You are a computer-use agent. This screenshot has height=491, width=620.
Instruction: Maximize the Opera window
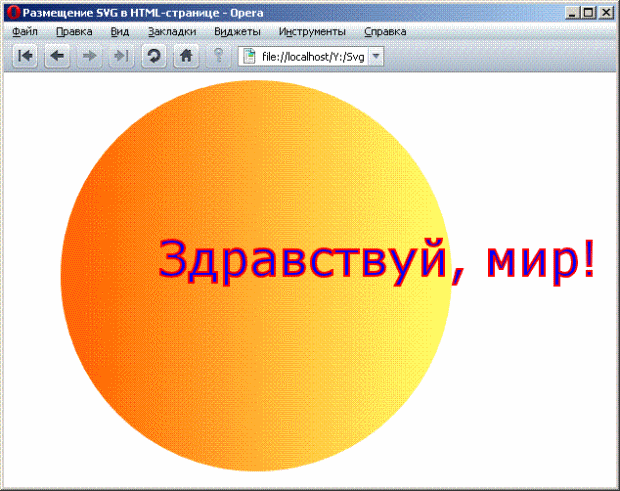point(588,13)
